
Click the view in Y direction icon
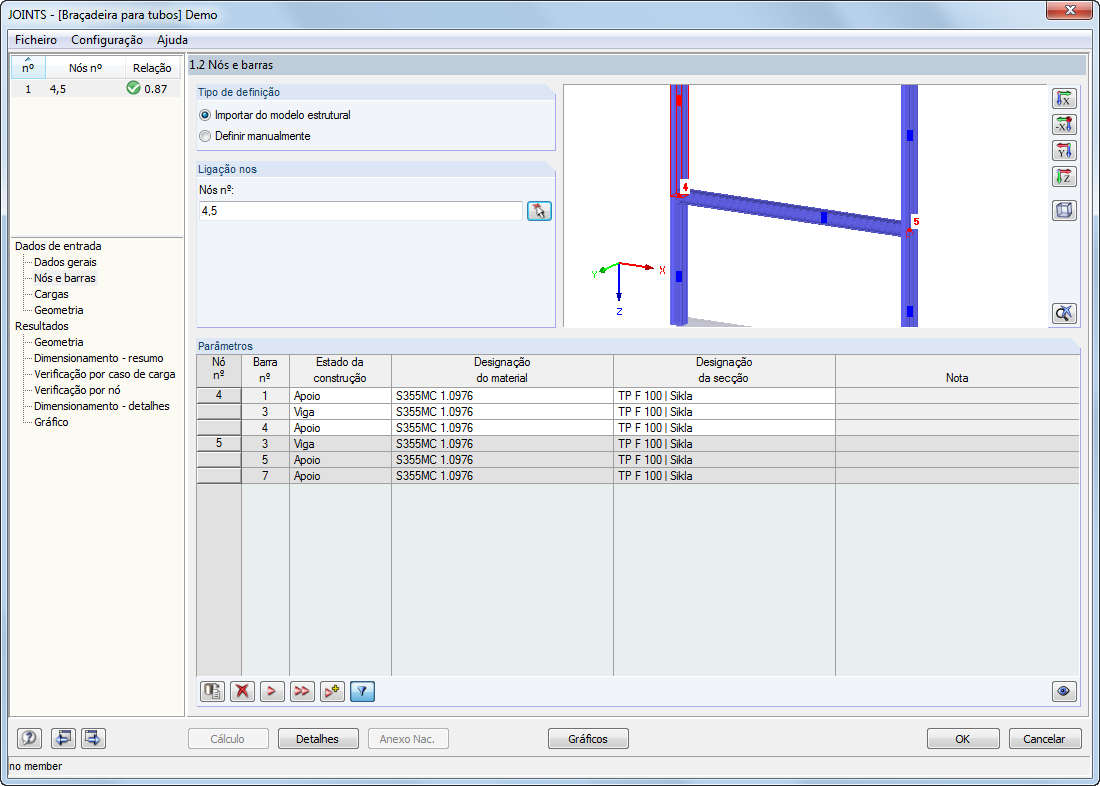1064,151
